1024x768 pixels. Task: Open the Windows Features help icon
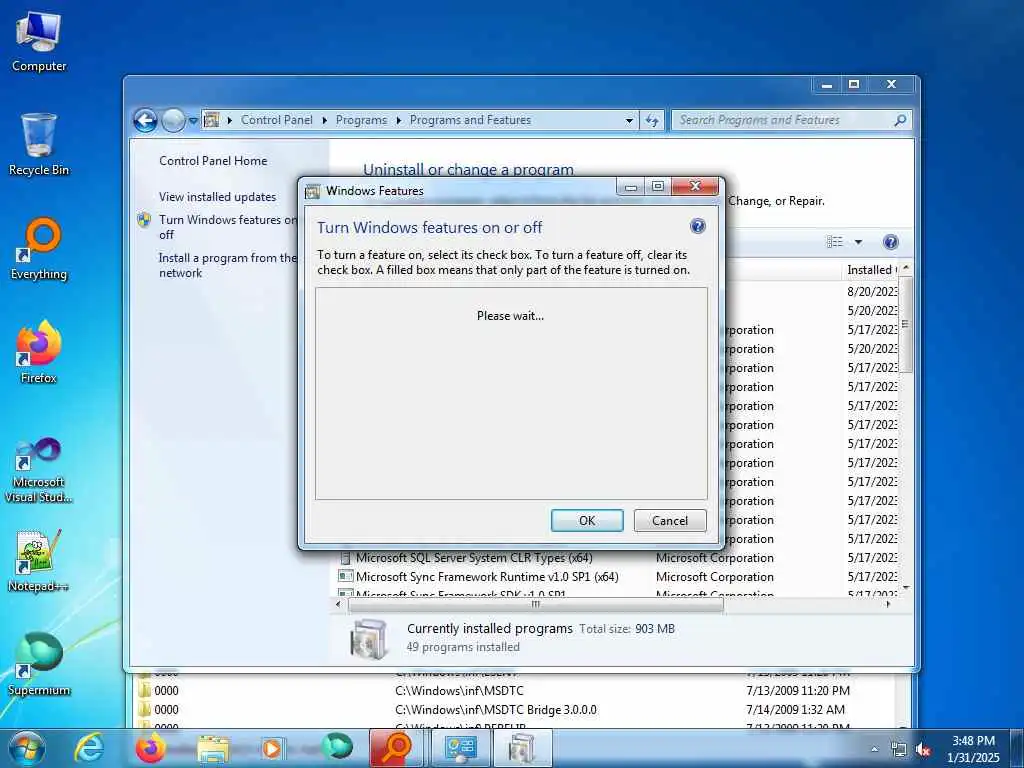click(697, 227)
